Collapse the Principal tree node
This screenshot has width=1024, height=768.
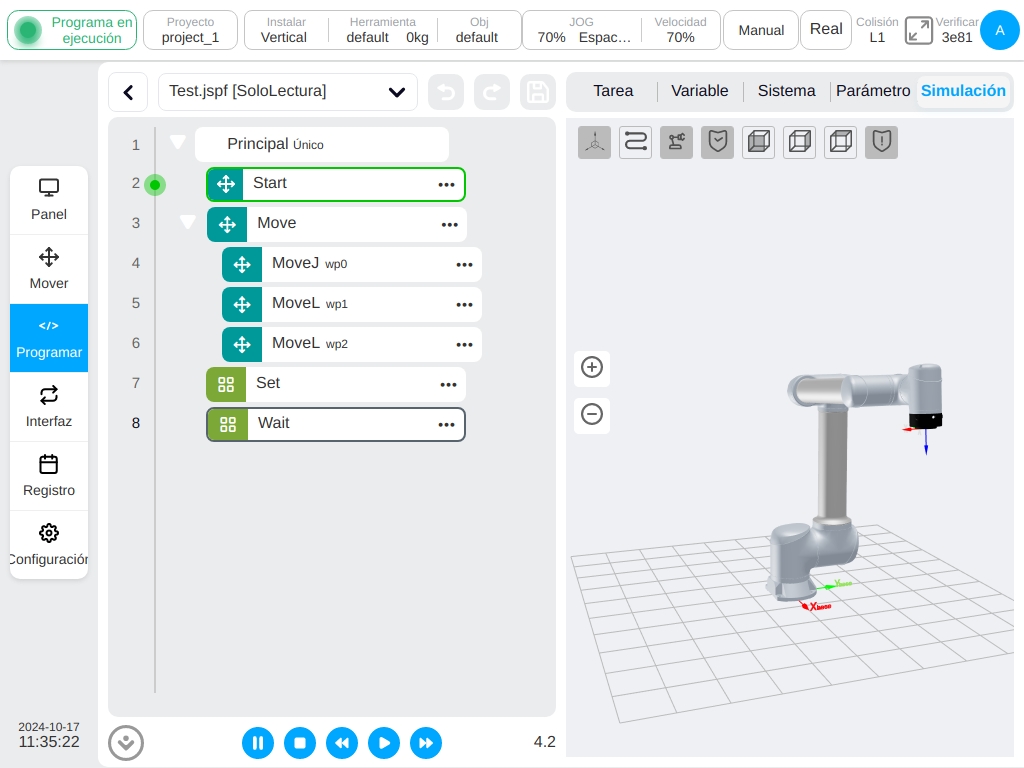point(178,142)
